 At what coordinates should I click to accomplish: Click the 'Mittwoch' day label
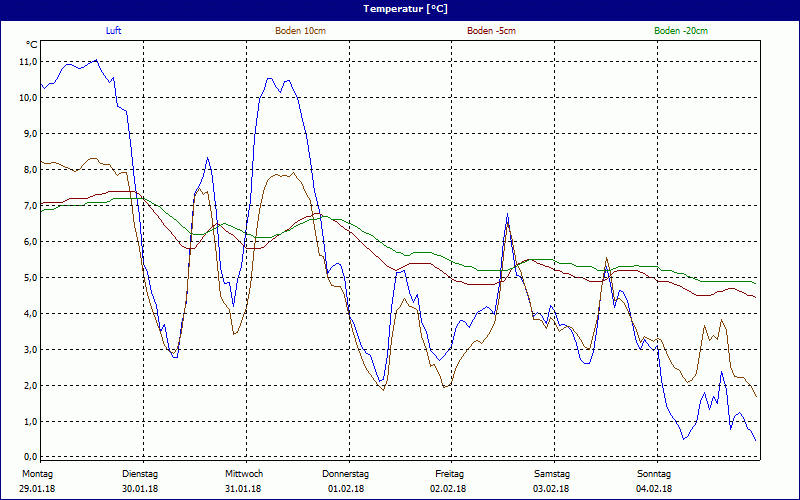pyautogui.click(x=244, y=474)
